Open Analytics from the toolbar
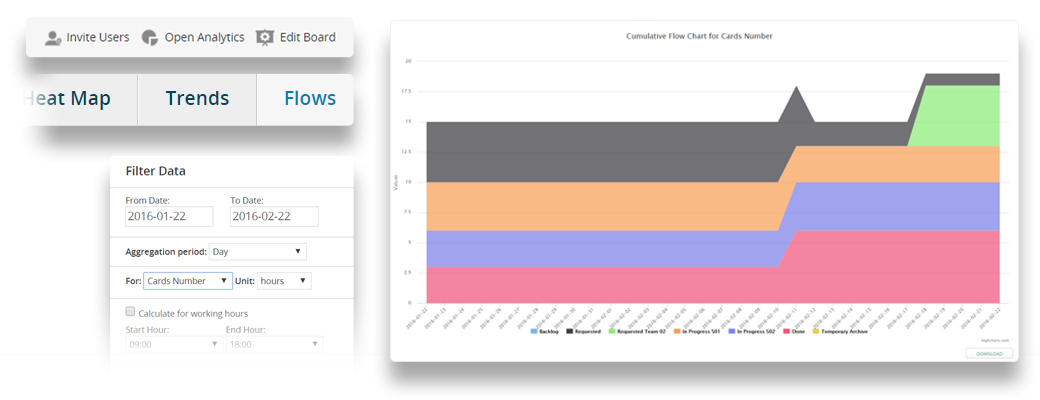Image resolution: width=1040 pixels, height=400 pixels. click(204, 37)
